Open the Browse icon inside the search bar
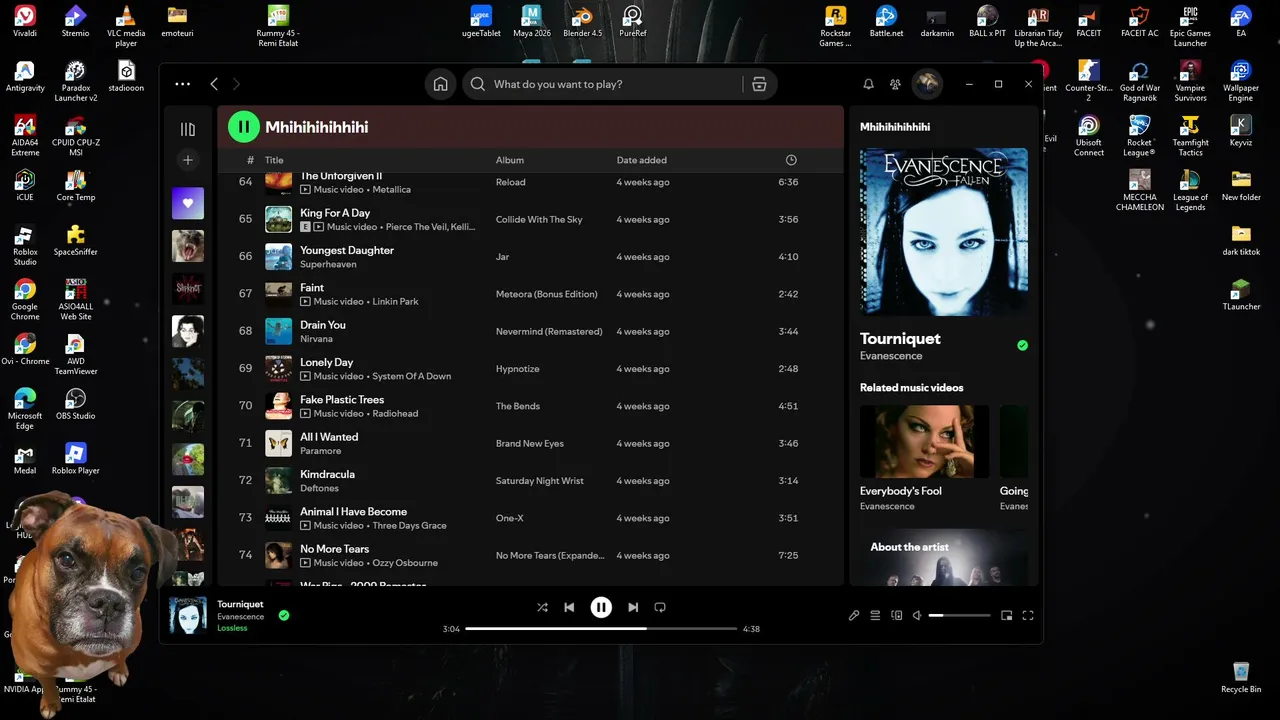The image size is (1280, 720). click(759, 84)
